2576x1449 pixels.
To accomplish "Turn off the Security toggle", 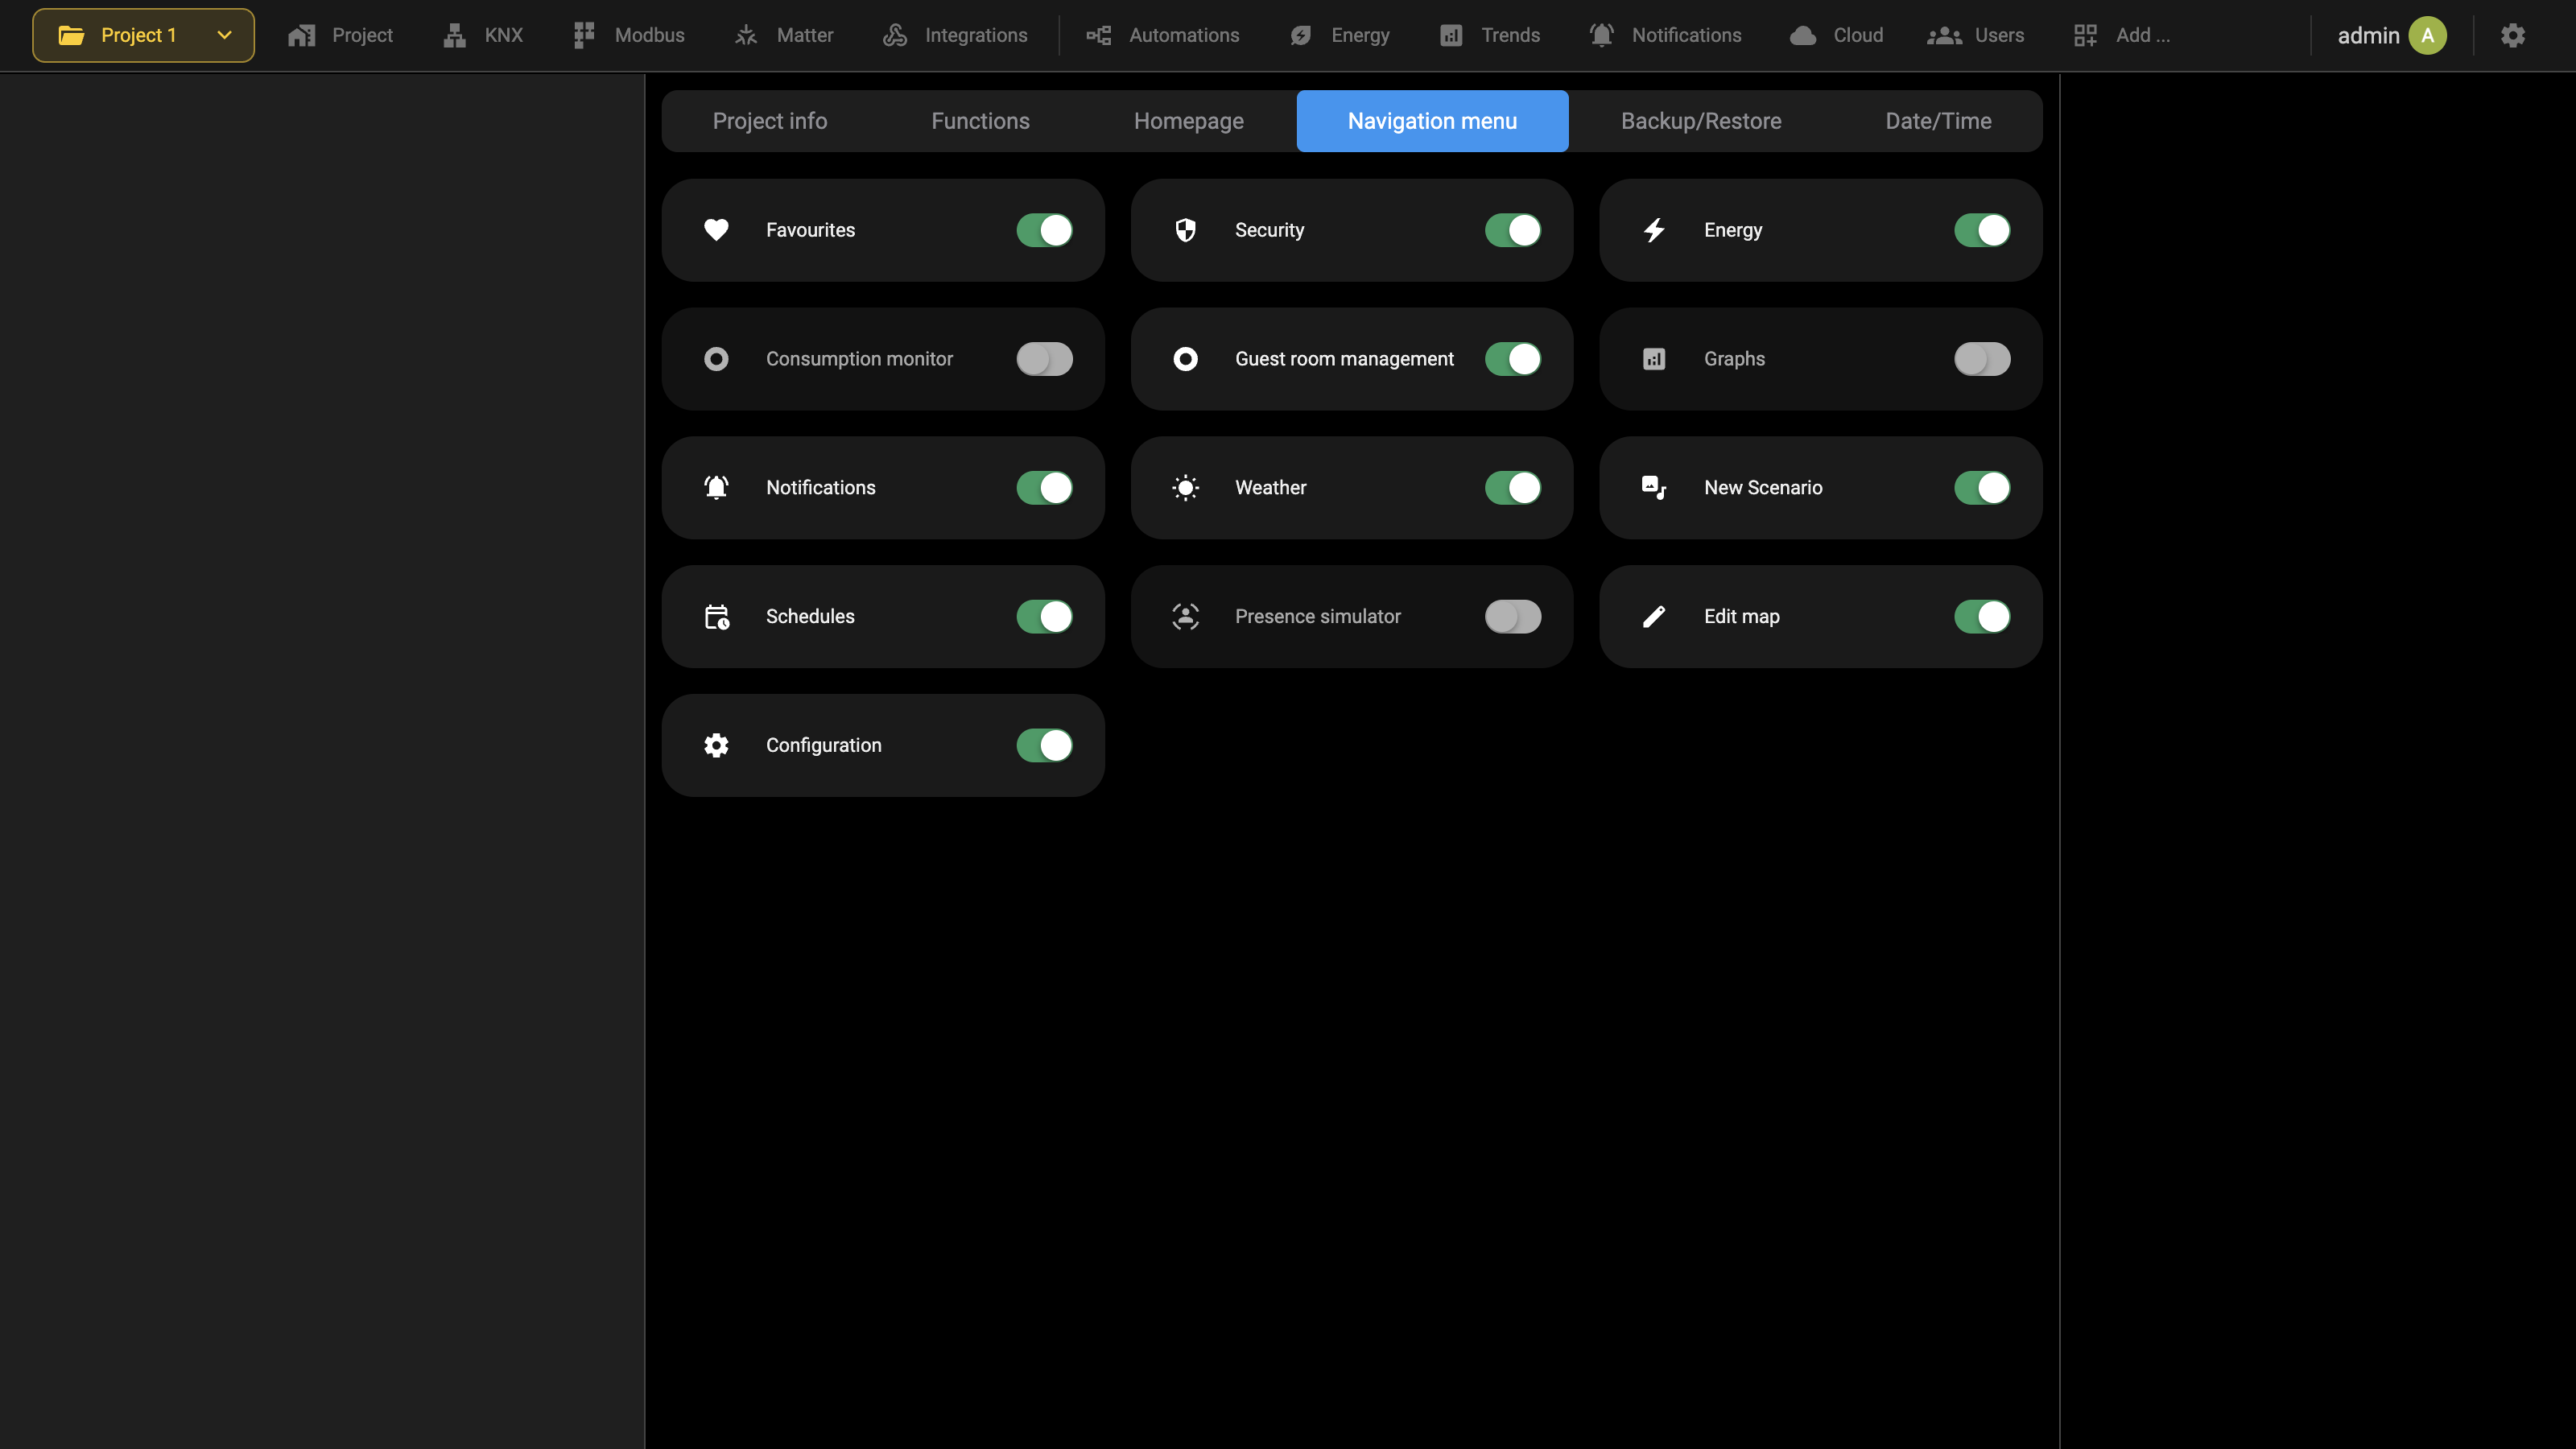I will click(1513, 230).
